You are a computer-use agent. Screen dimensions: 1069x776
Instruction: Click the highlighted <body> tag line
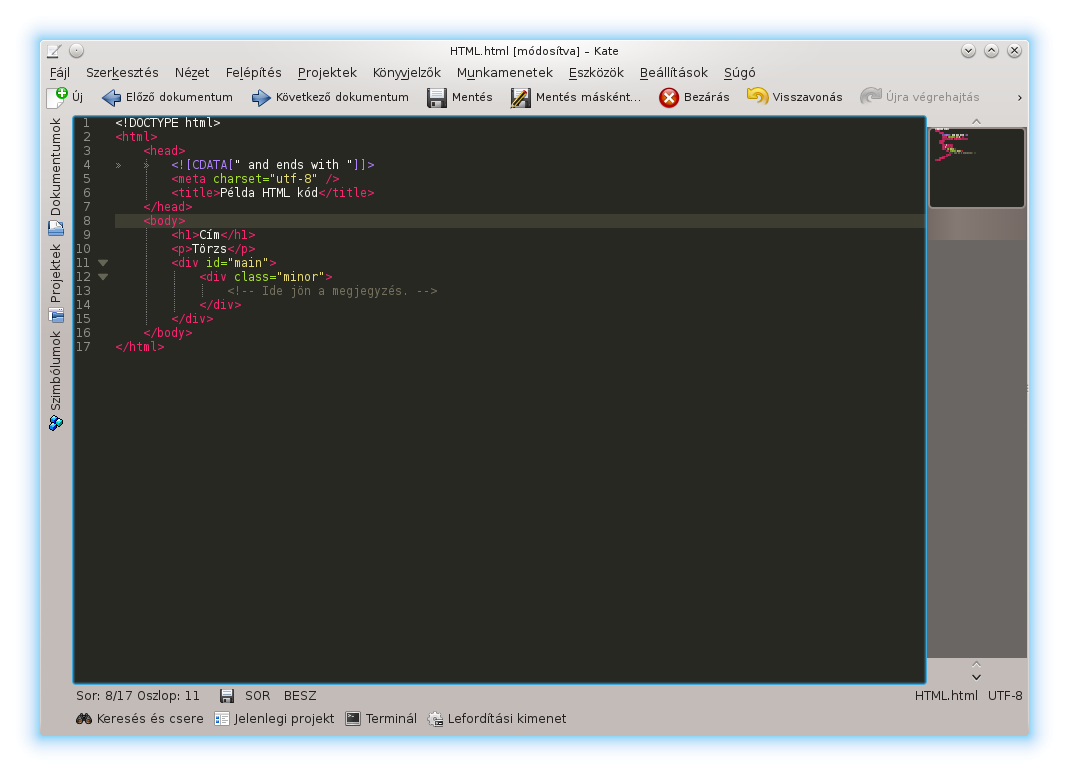point(520,221)
